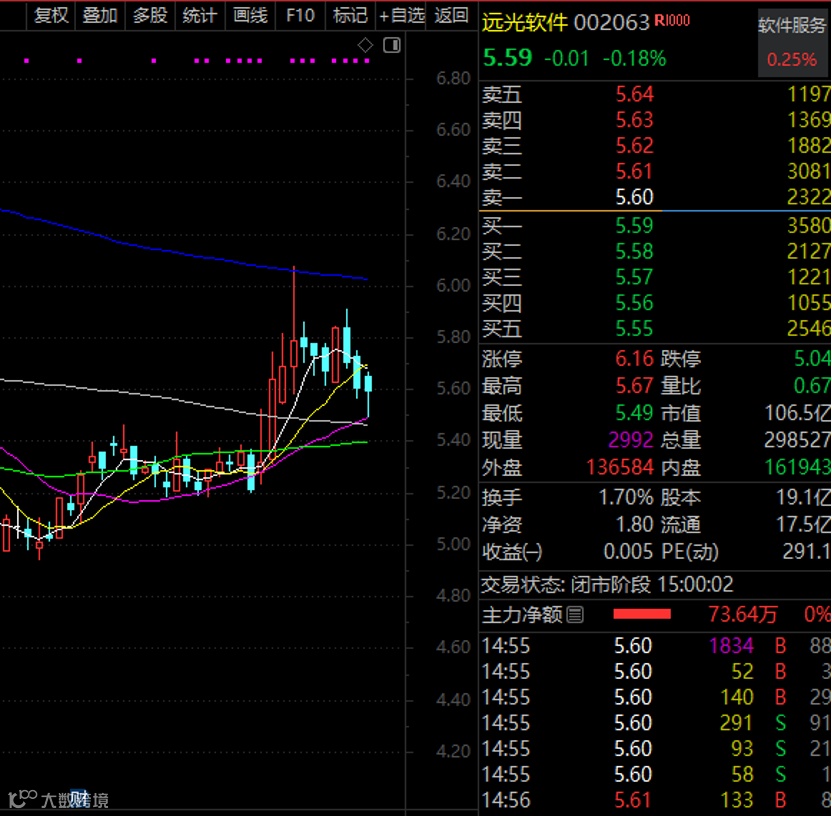Click the 收益 value 0.005
The height and width of the screenshot is (816, 832).
pos(628,552)
